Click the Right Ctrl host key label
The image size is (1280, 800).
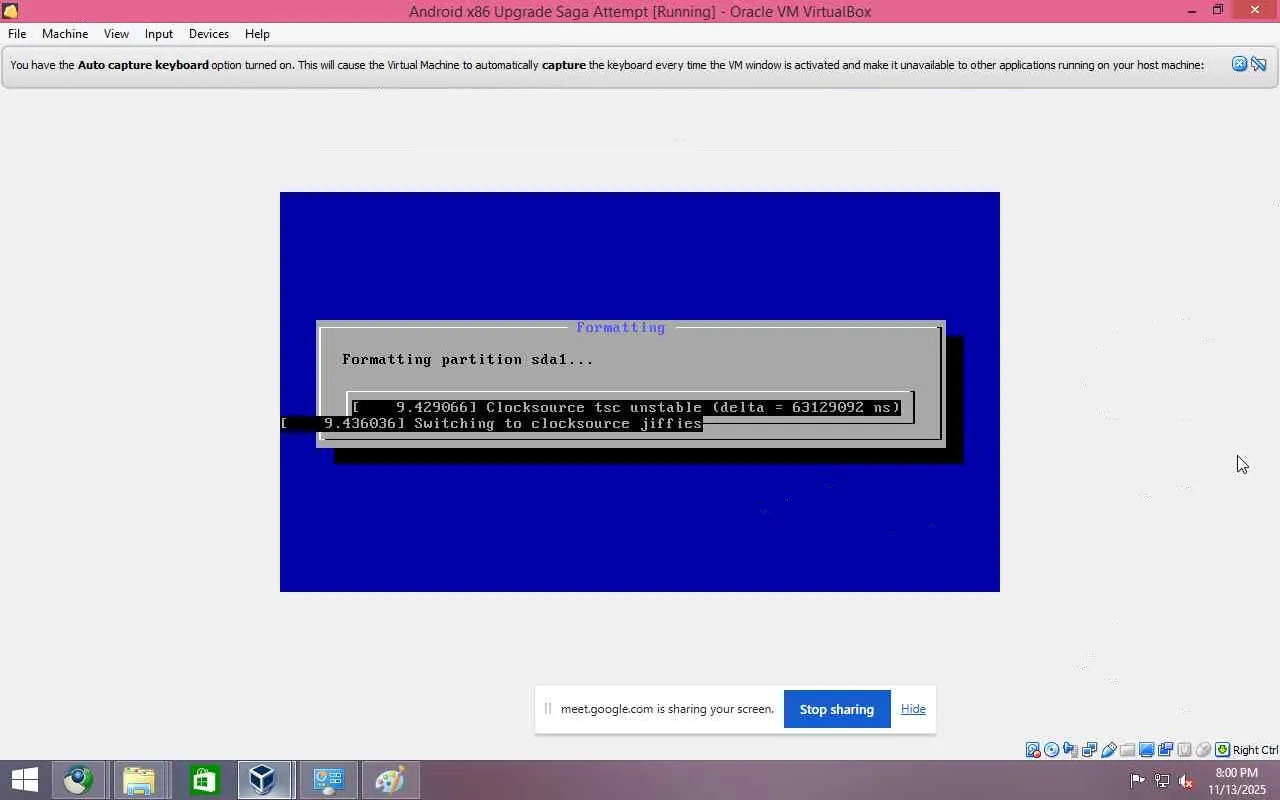point(1255,750)
